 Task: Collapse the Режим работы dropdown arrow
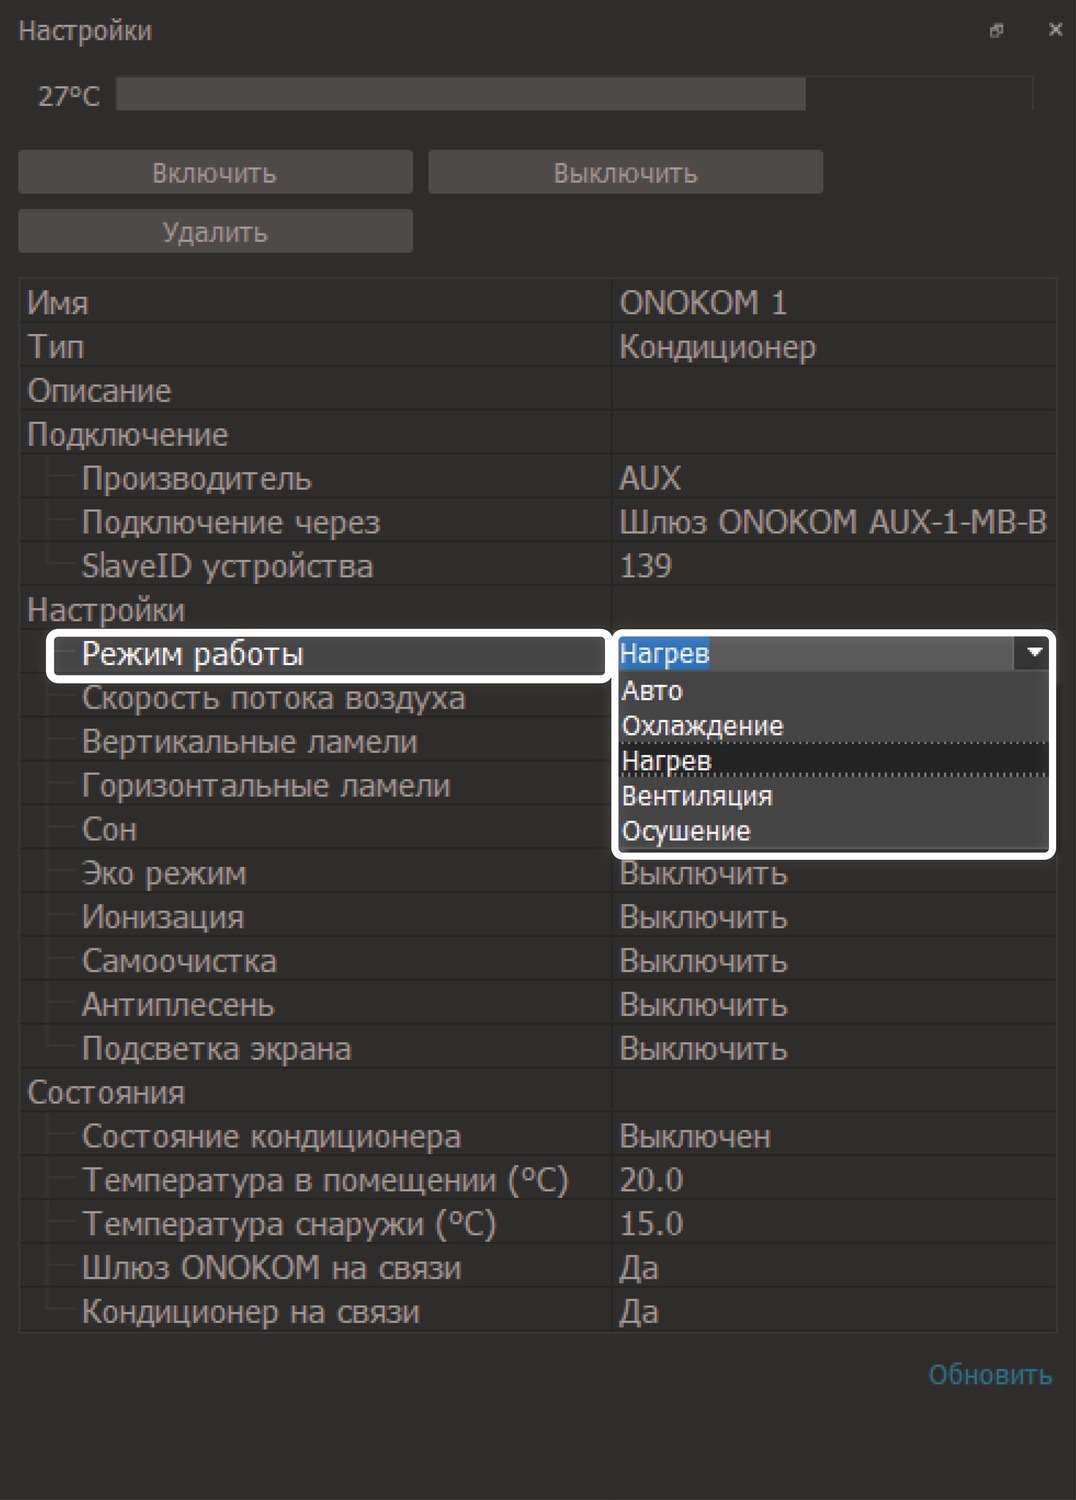1034,653
